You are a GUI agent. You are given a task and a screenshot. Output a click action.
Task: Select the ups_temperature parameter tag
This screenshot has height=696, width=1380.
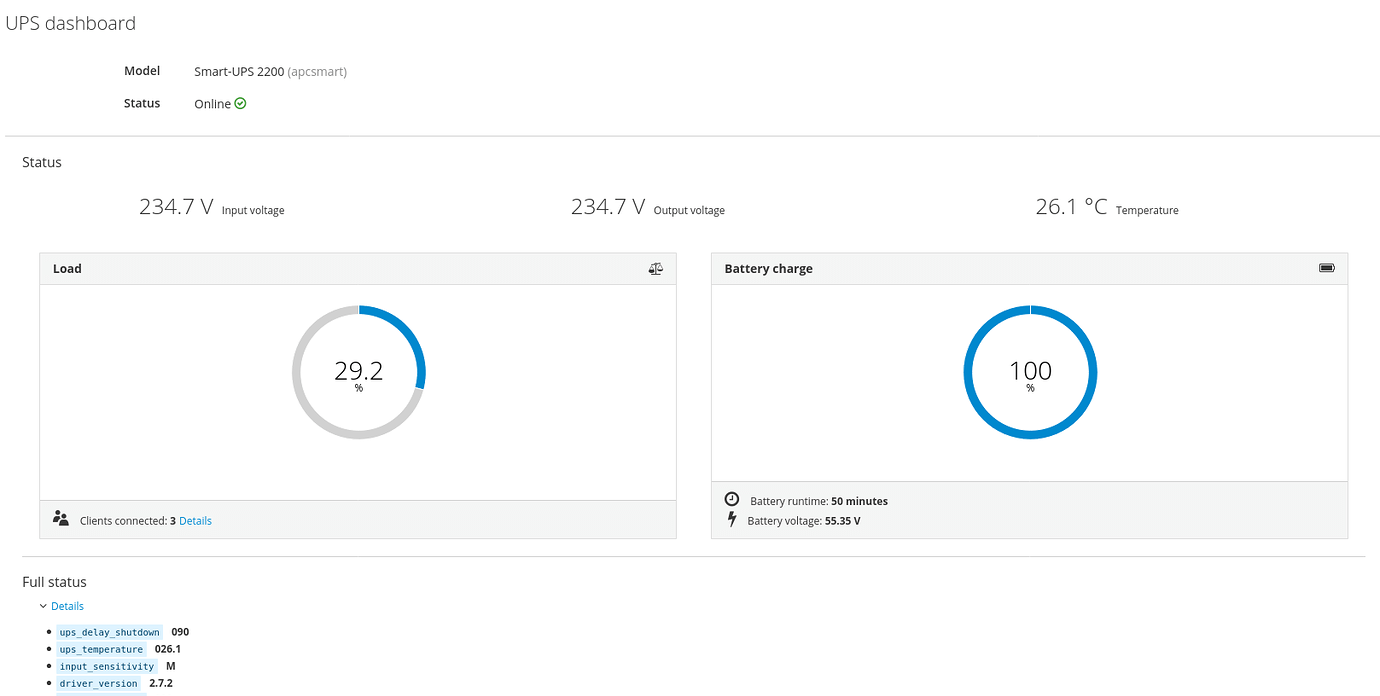pos(101,649)
